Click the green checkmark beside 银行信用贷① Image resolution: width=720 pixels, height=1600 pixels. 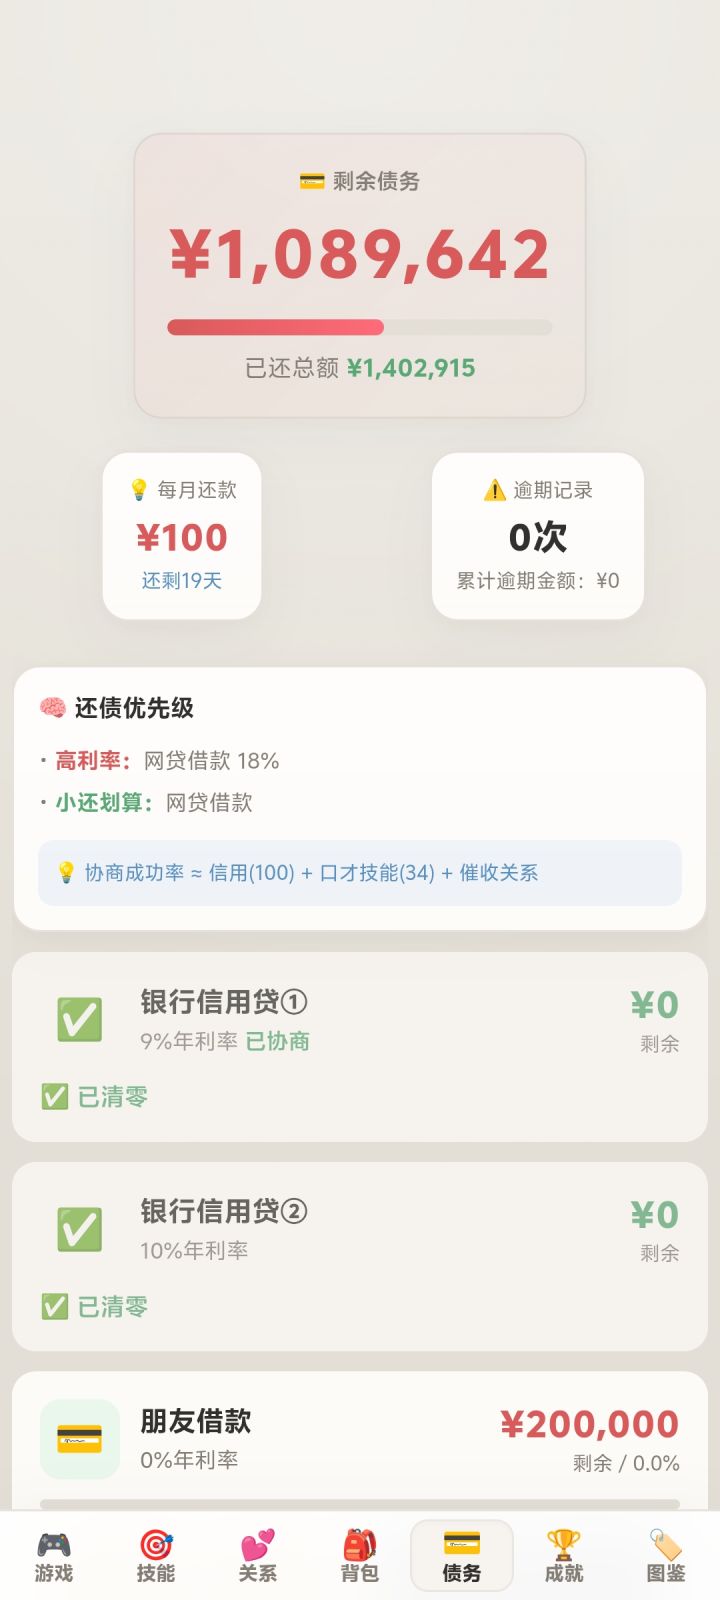(x=80, y=1020)
